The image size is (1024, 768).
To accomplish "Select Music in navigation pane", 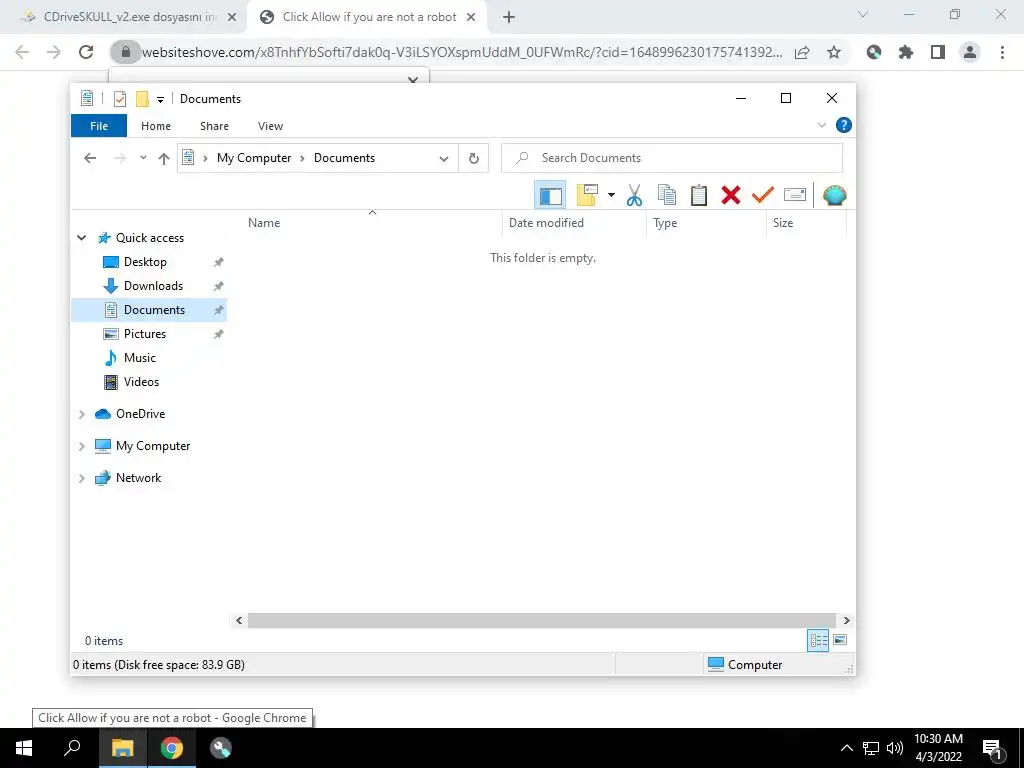I will 140,358.
